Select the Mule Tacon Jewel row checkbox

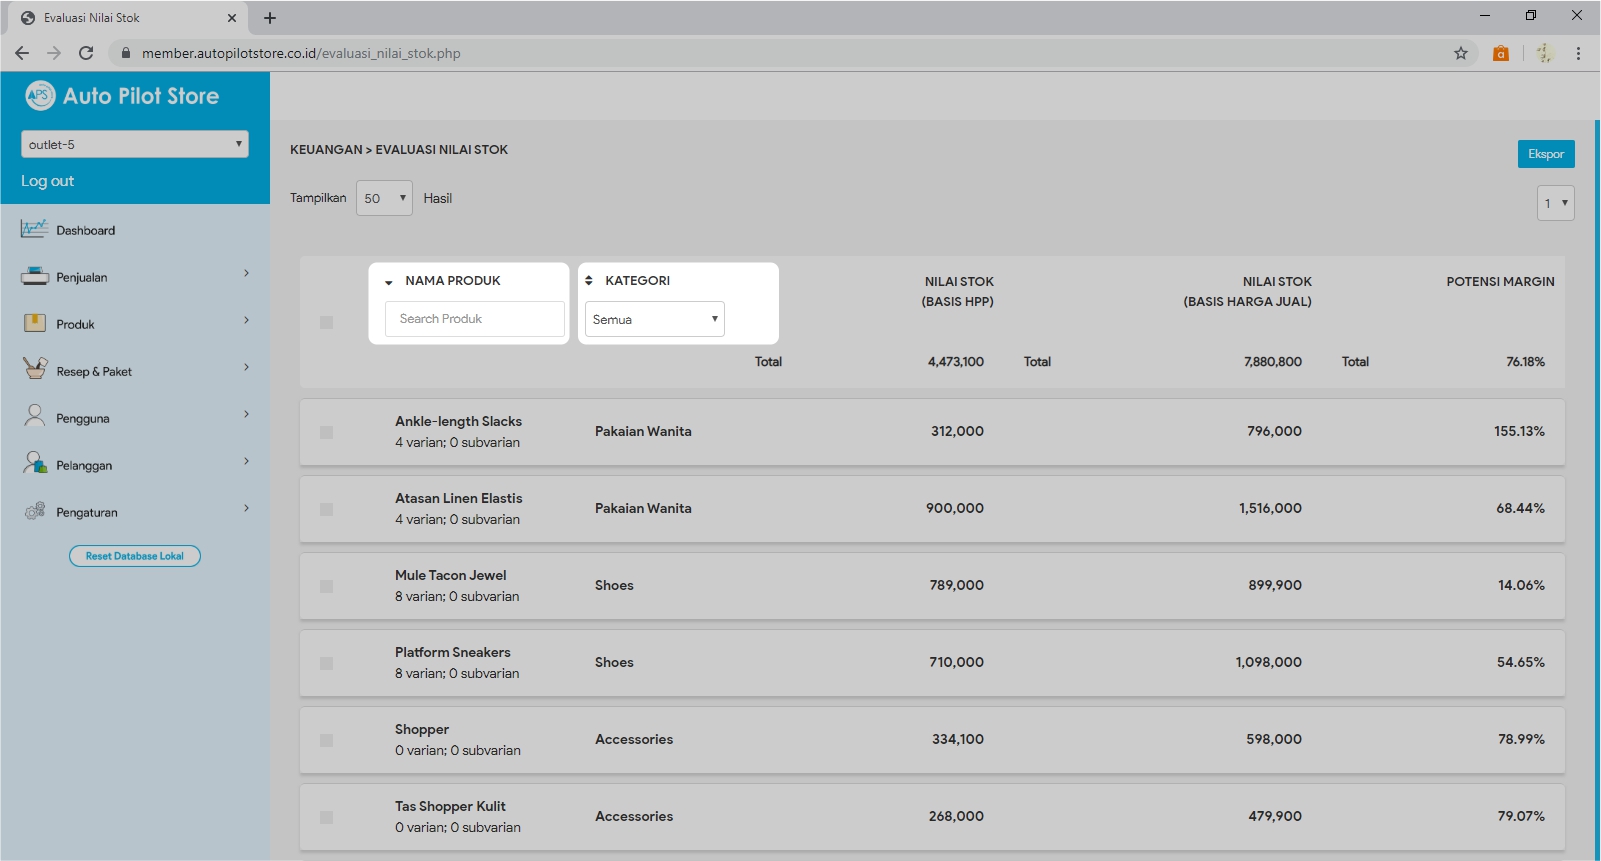pos(326,586)
